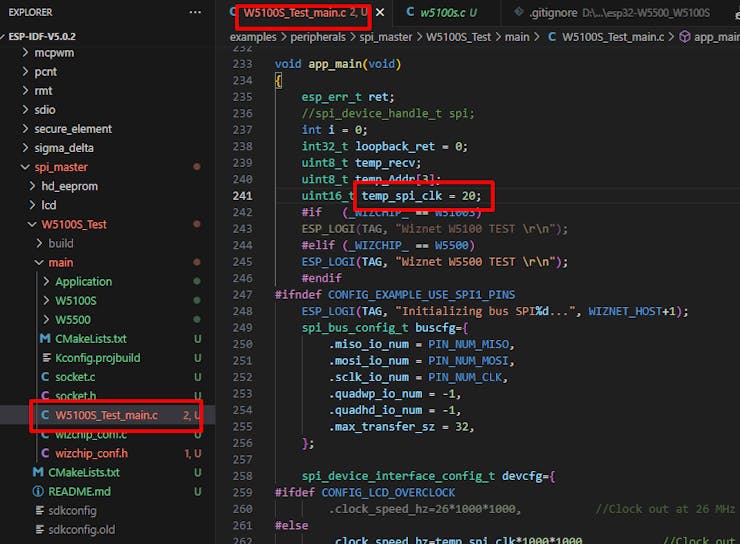Viewport: 740px width, 544px height.
Task: Close the w5100s.c editor tab
Action: pos(488,12)
